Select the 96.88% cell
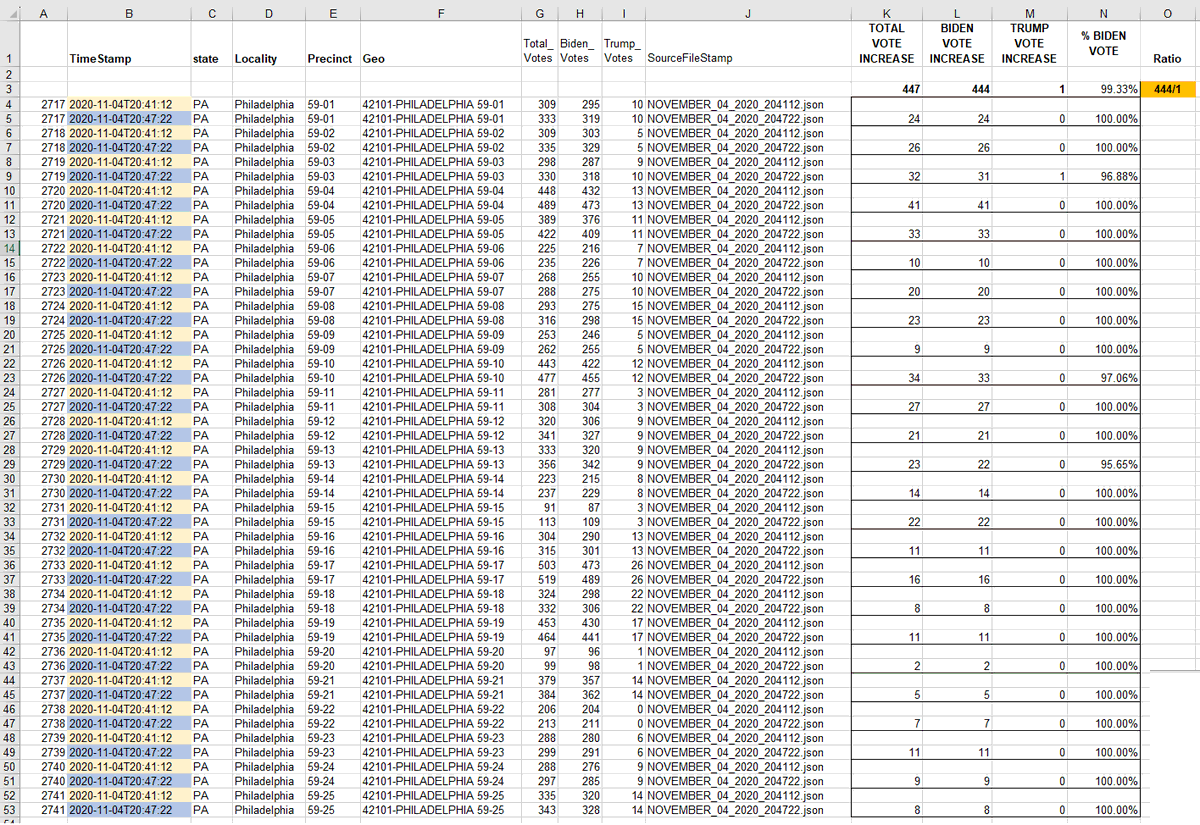This screenshot has width=1200, height=825. tap(1102, 176)
